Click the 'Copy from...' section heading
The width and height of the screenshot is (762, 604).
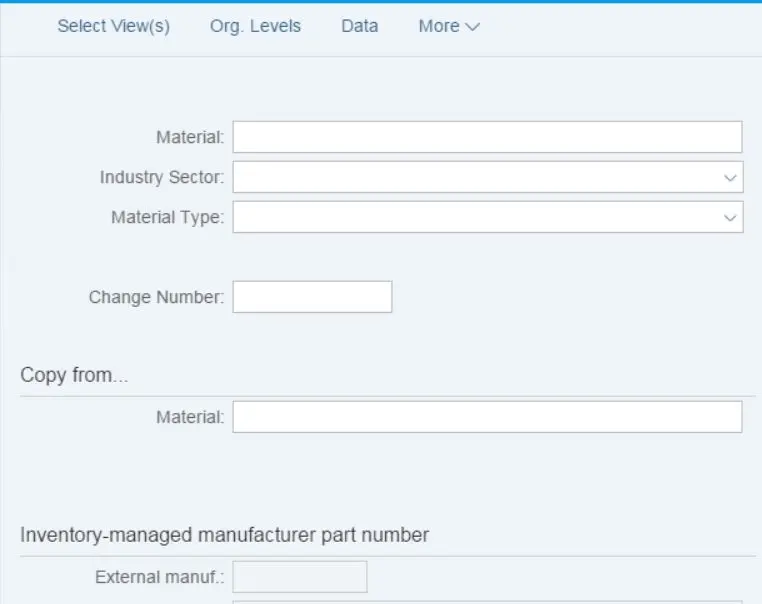74,375
